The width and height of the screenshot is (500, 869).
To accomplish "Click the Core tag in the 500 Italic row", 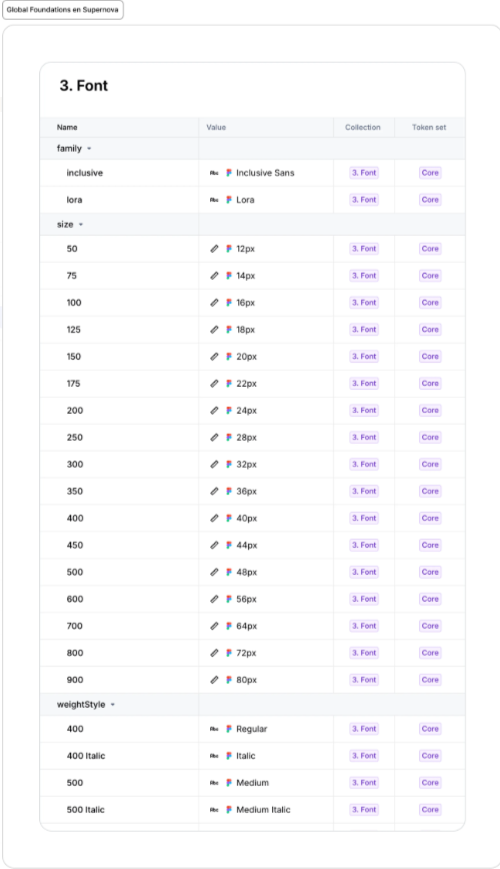I will pos(430,810).
